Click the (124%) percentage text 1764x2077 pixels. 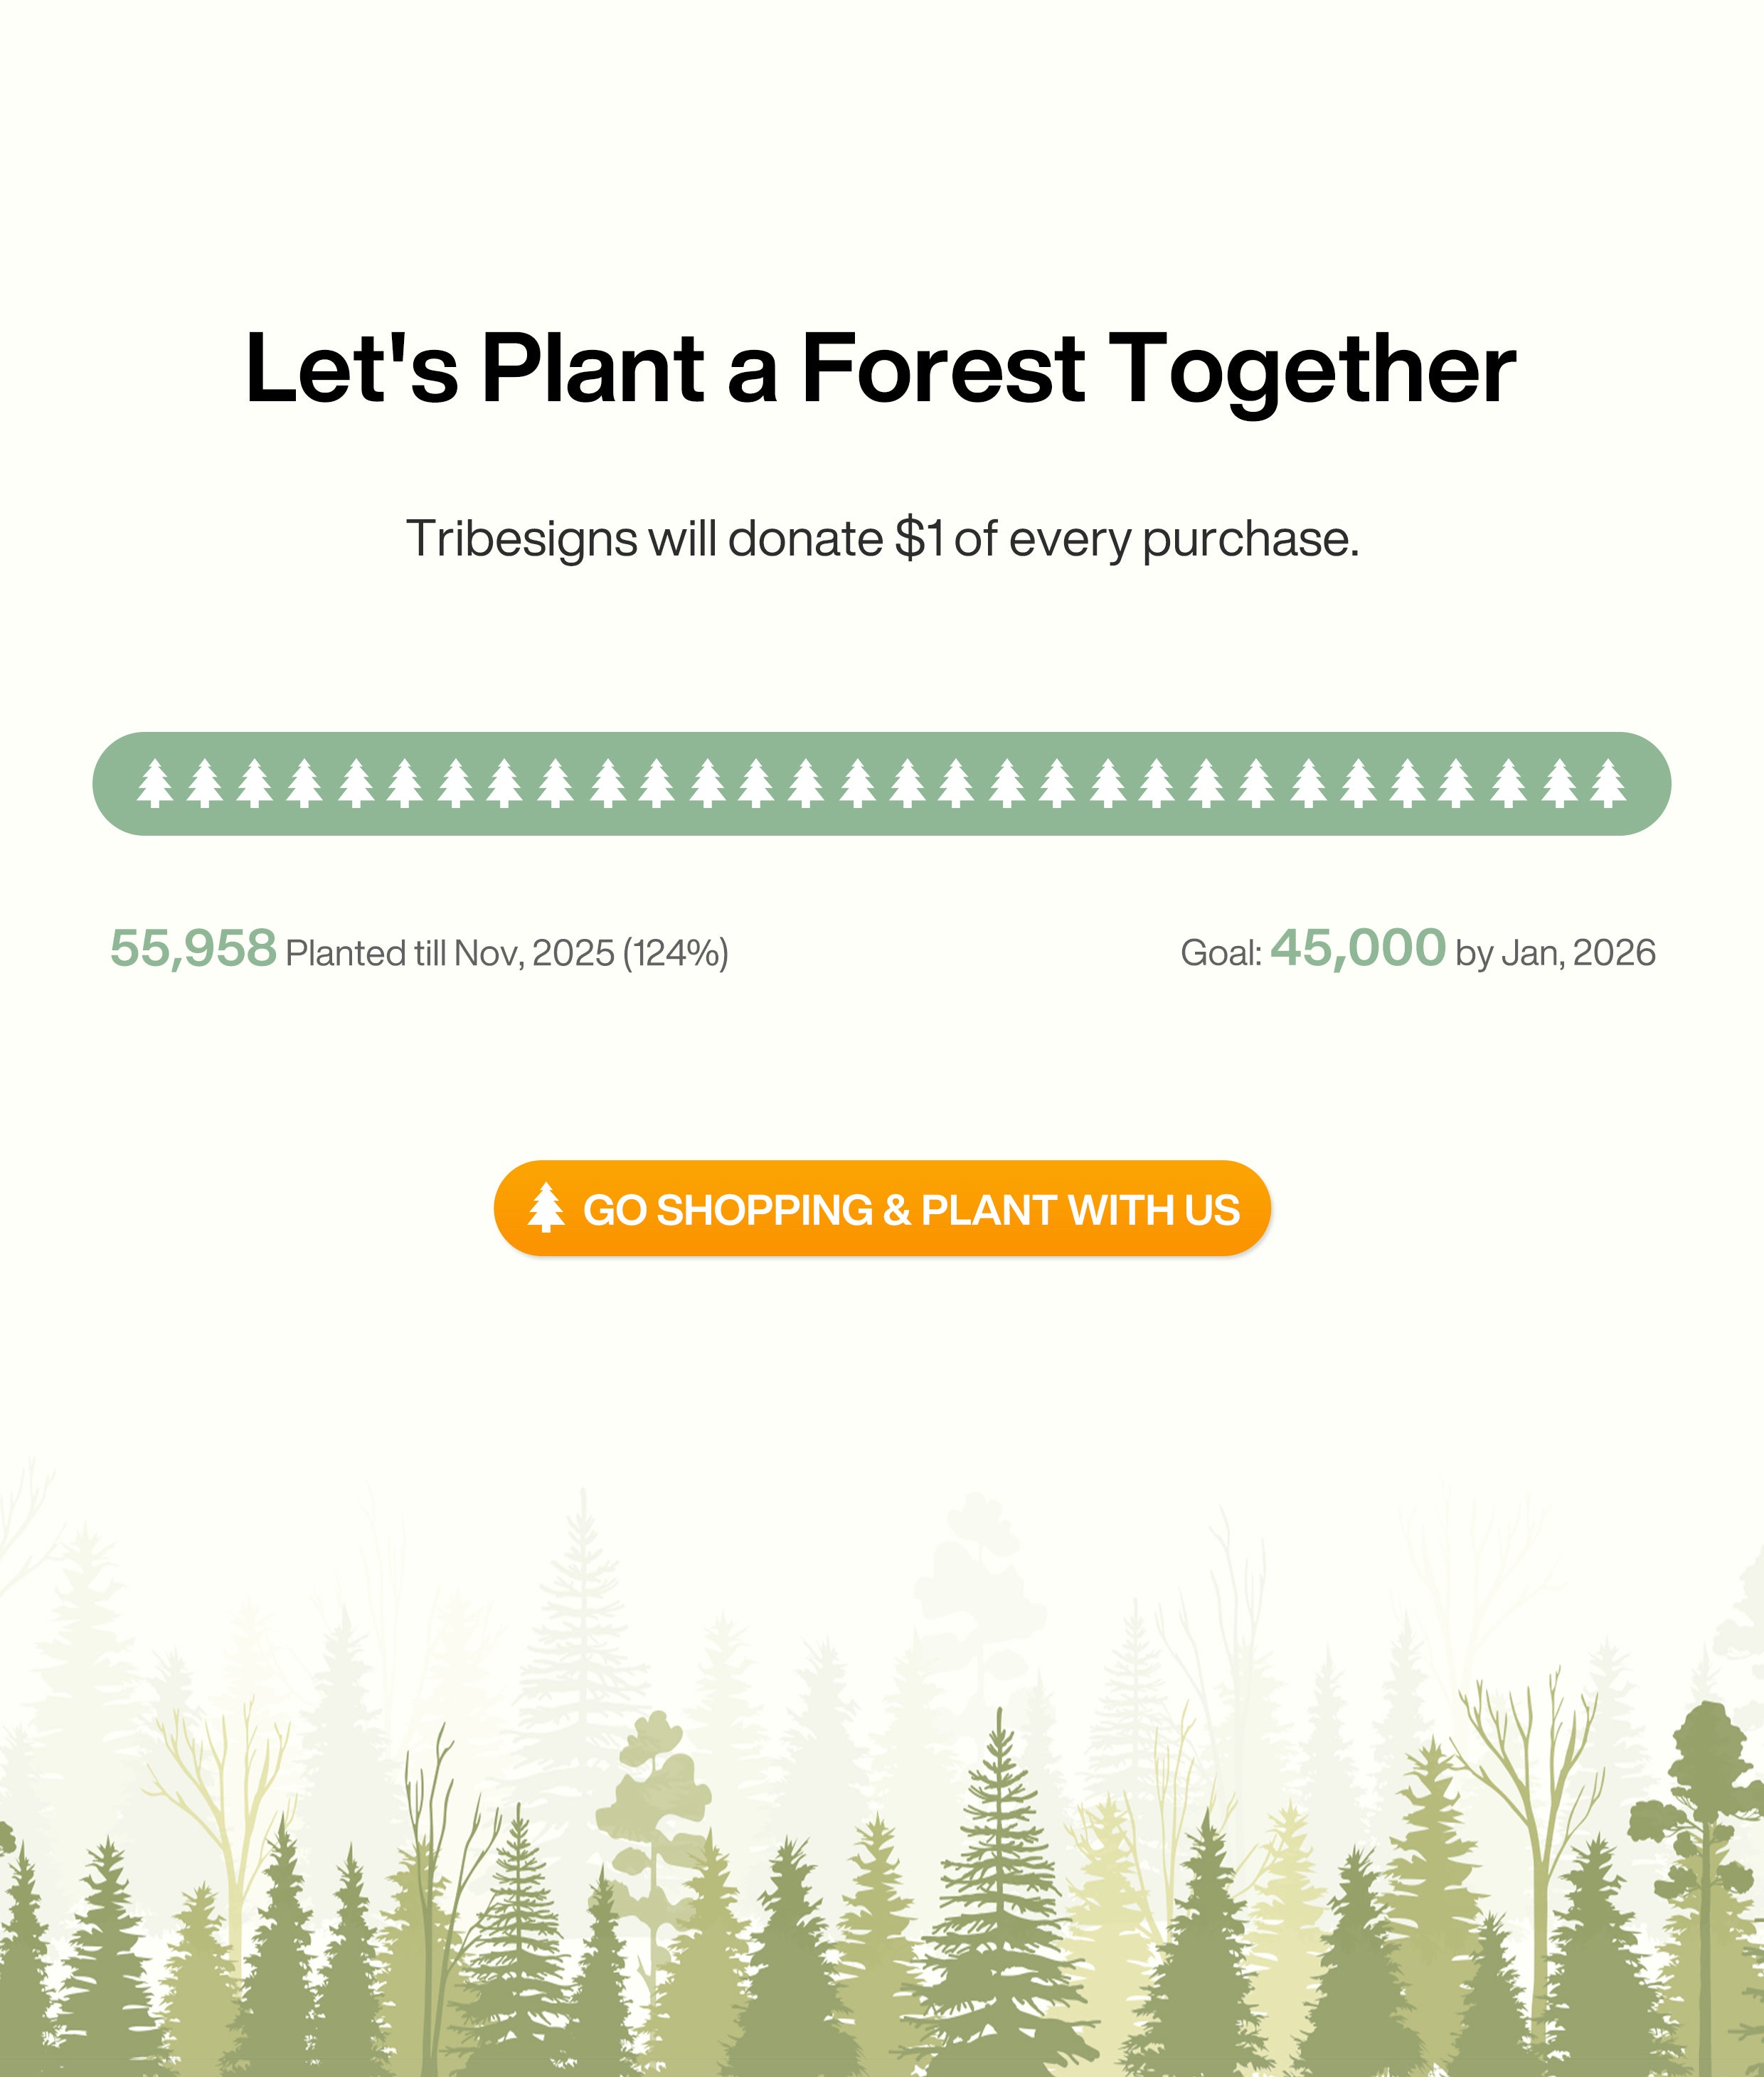pos(676,953)
